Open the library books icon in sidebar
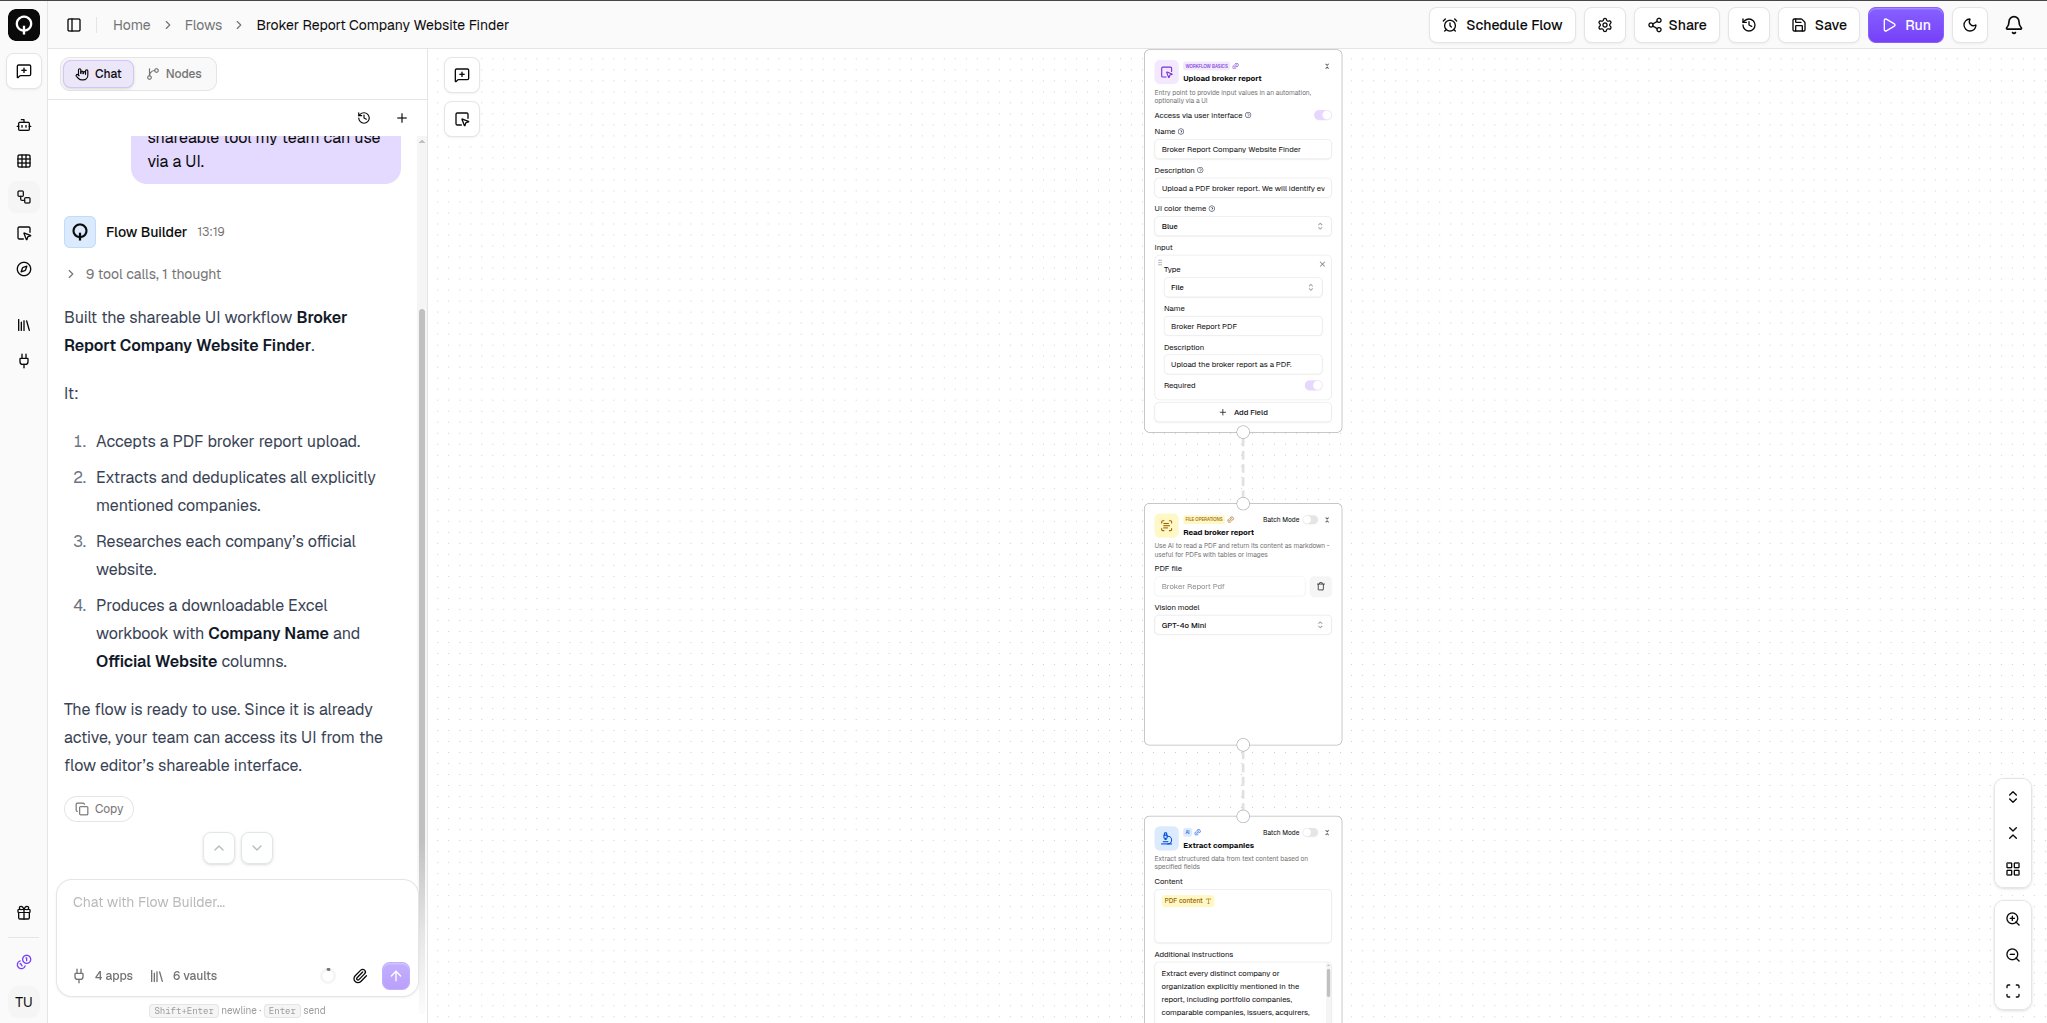Viewport: 2047px width, 1023px height. (24, 325)
